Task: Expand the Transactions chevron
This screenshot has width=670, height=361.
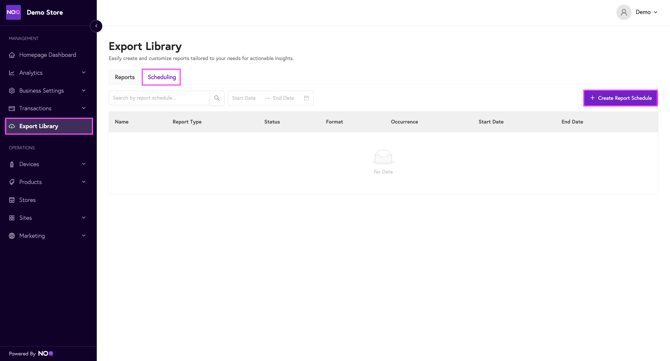Action: coord(84,109)
